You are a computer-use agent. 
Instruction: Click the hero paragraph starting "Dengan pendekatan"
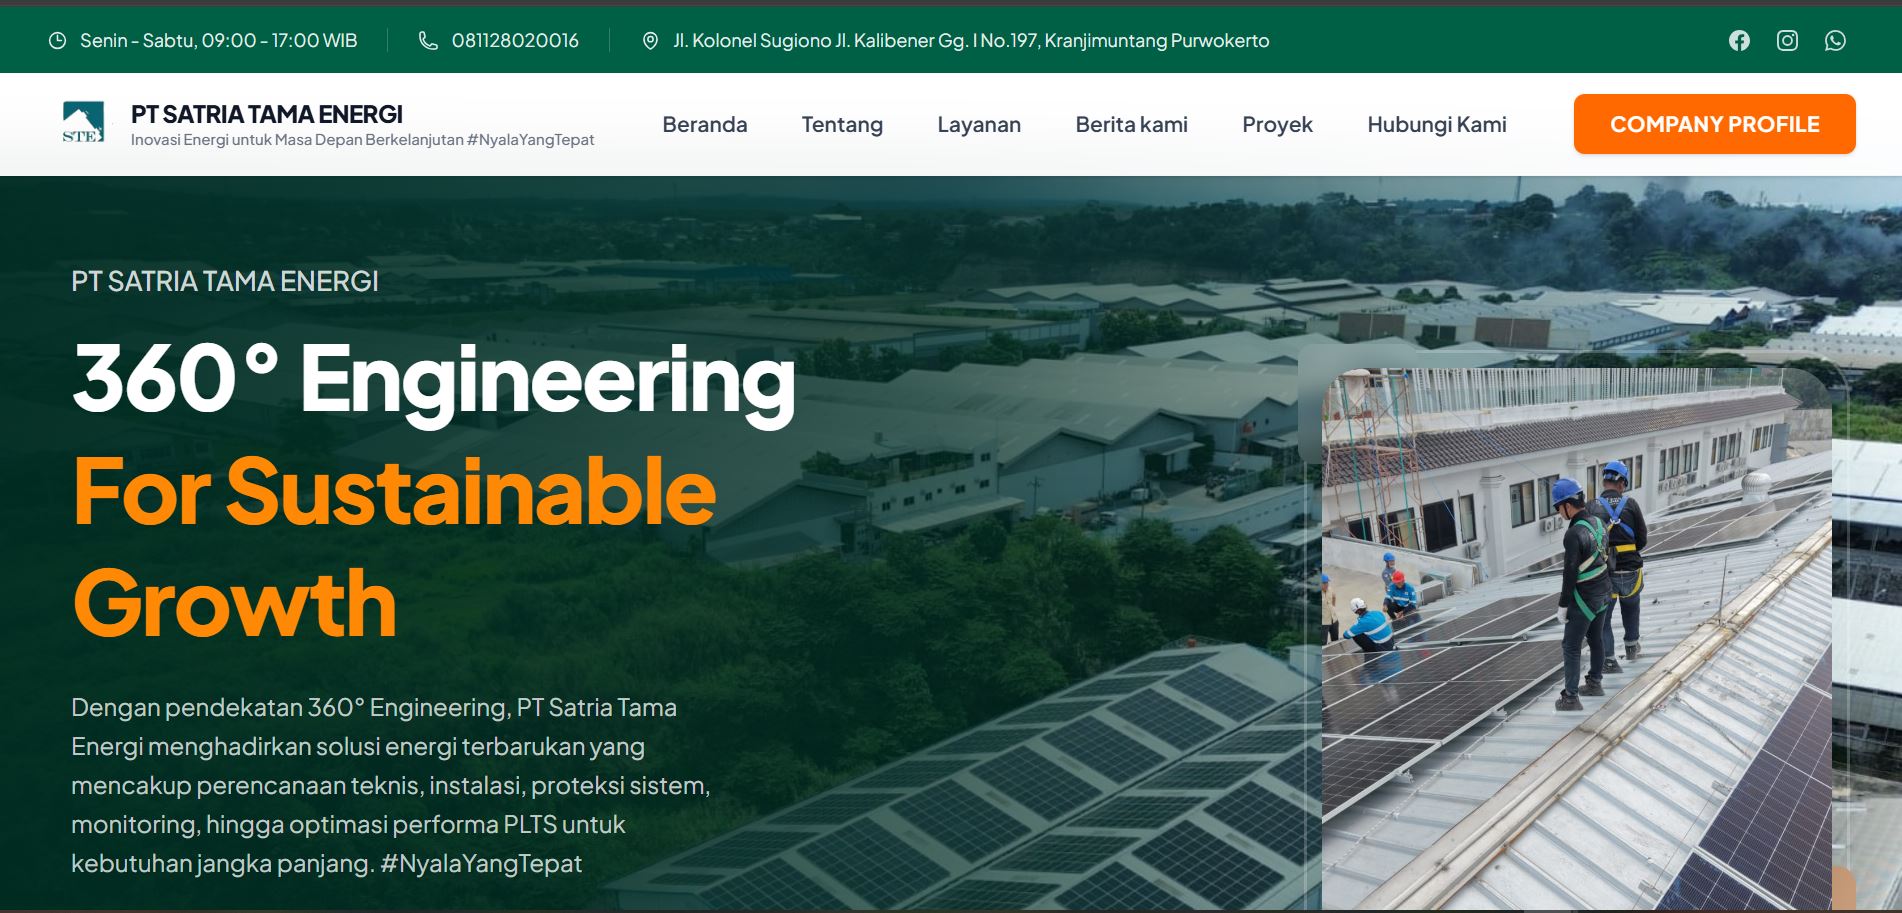coord(391,785)
